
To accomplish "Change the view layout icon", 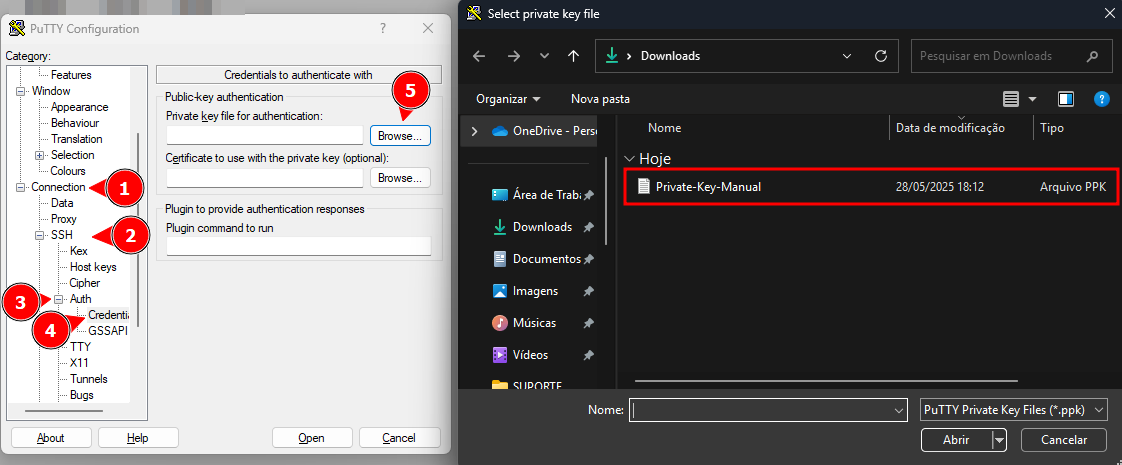I will [1010, 99].
